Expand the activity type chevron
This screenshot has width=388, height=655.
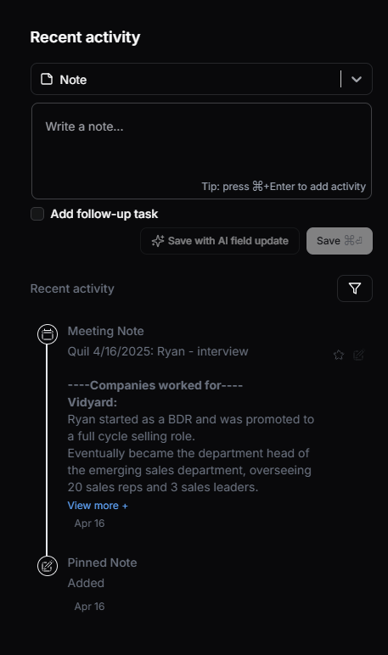356,79
